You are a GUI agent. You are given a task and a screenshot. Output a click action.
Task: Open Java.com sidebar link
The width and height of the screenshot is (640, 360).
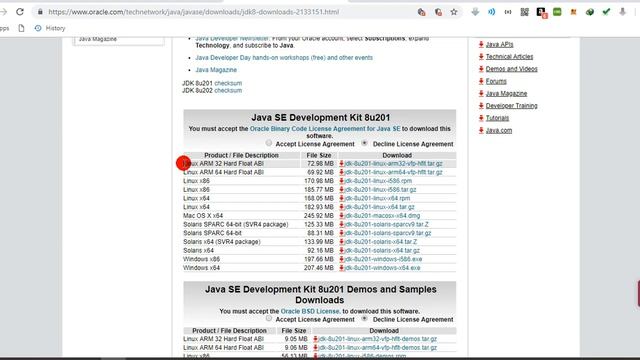click(499, 131)
